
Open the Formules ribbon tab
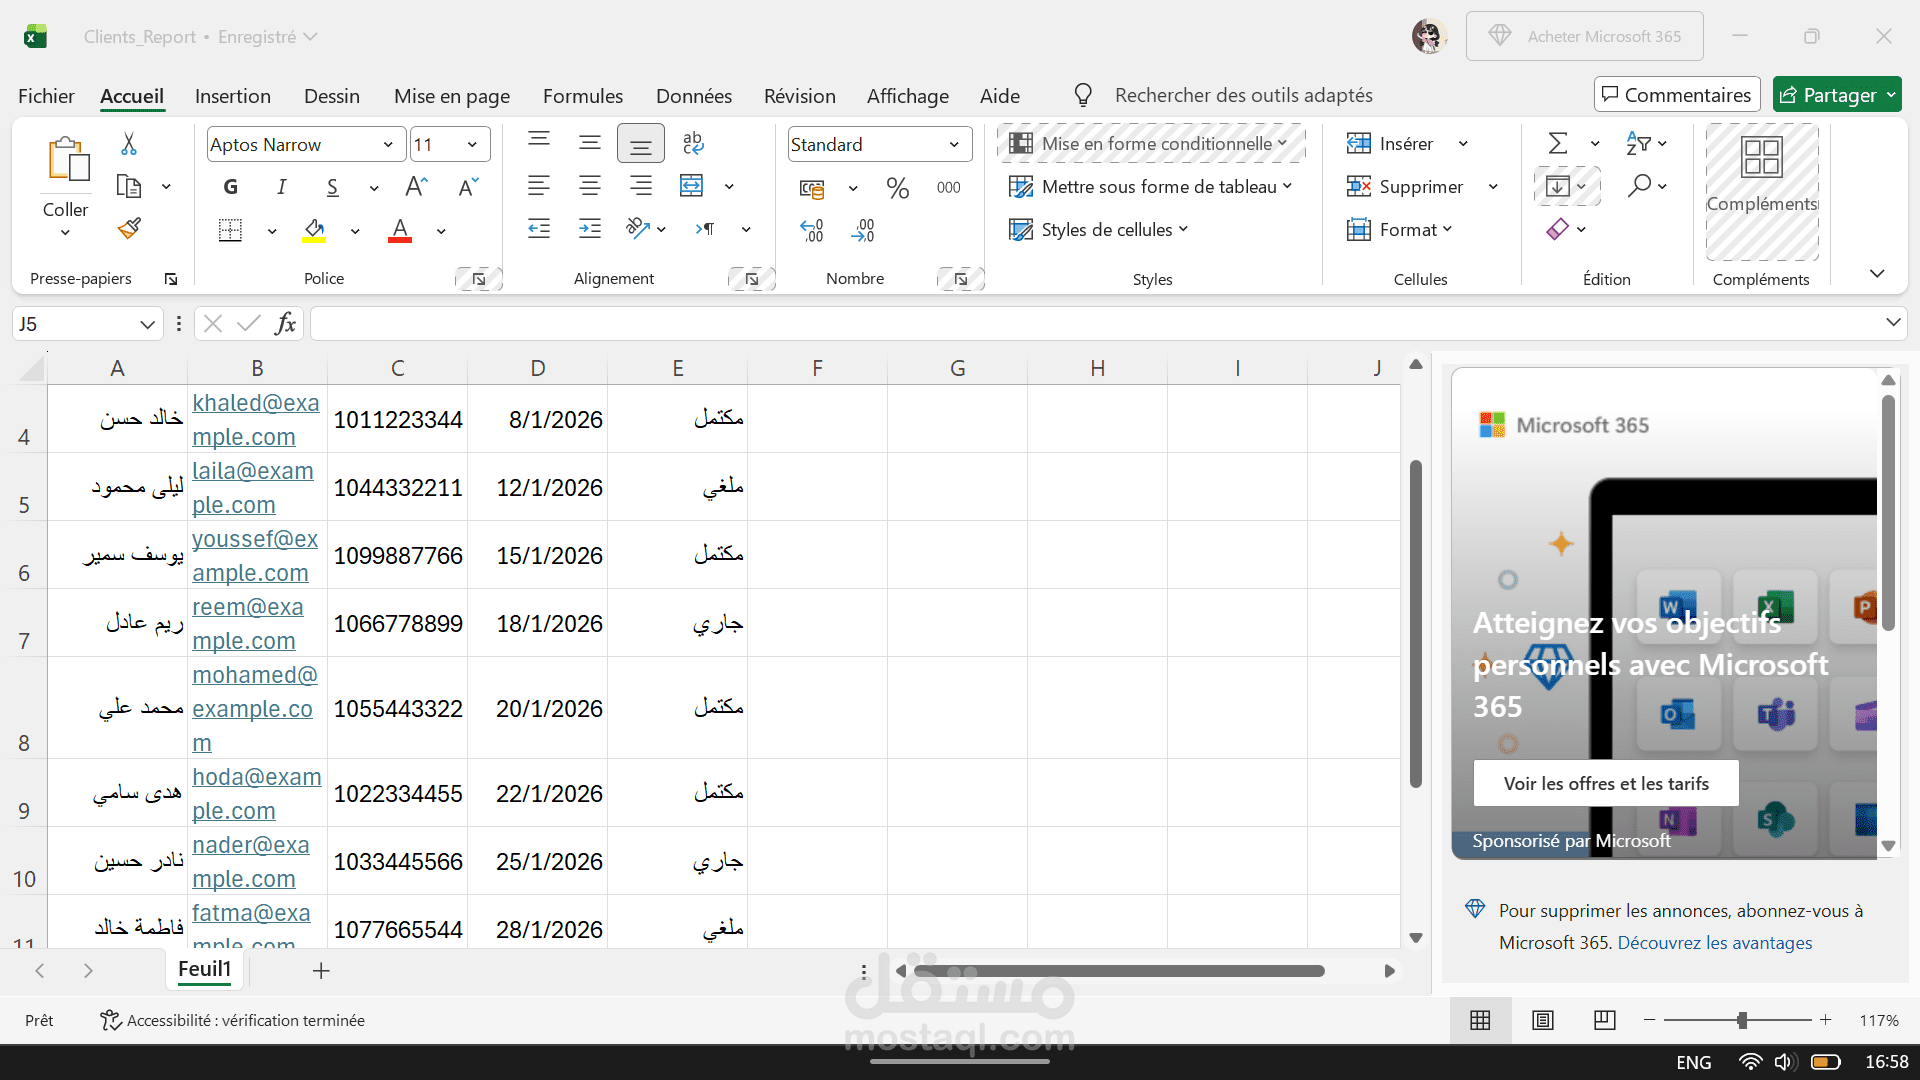(582, 96)
